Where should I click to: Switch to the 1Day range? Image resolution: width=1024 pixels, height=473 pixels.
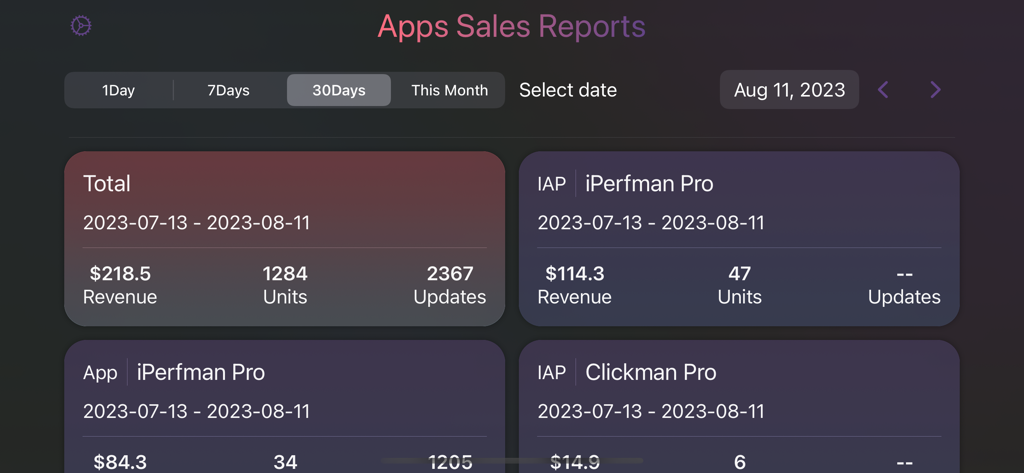point(118,90)
